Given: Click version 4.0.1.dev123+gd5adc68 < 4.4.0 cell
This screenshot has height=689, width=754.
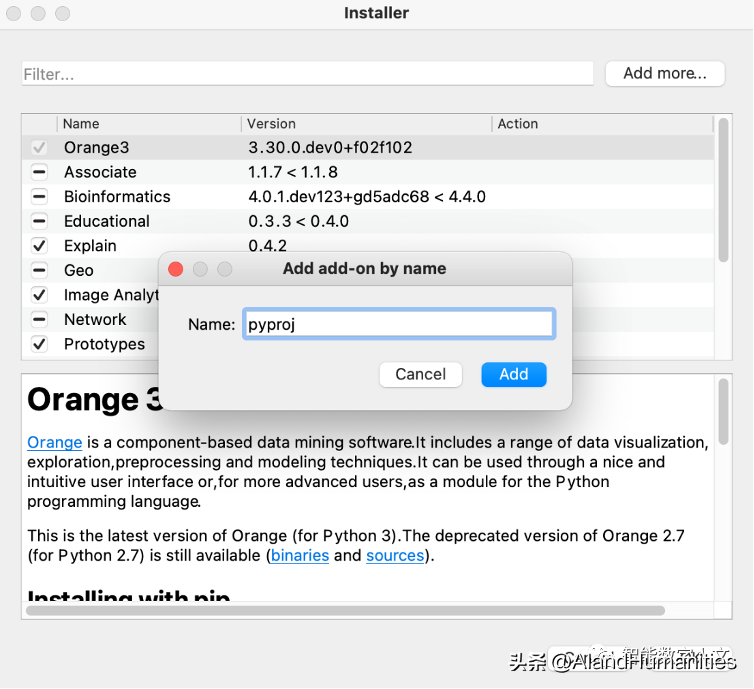Looking at the screenshot, I should [x=367, y=196].
